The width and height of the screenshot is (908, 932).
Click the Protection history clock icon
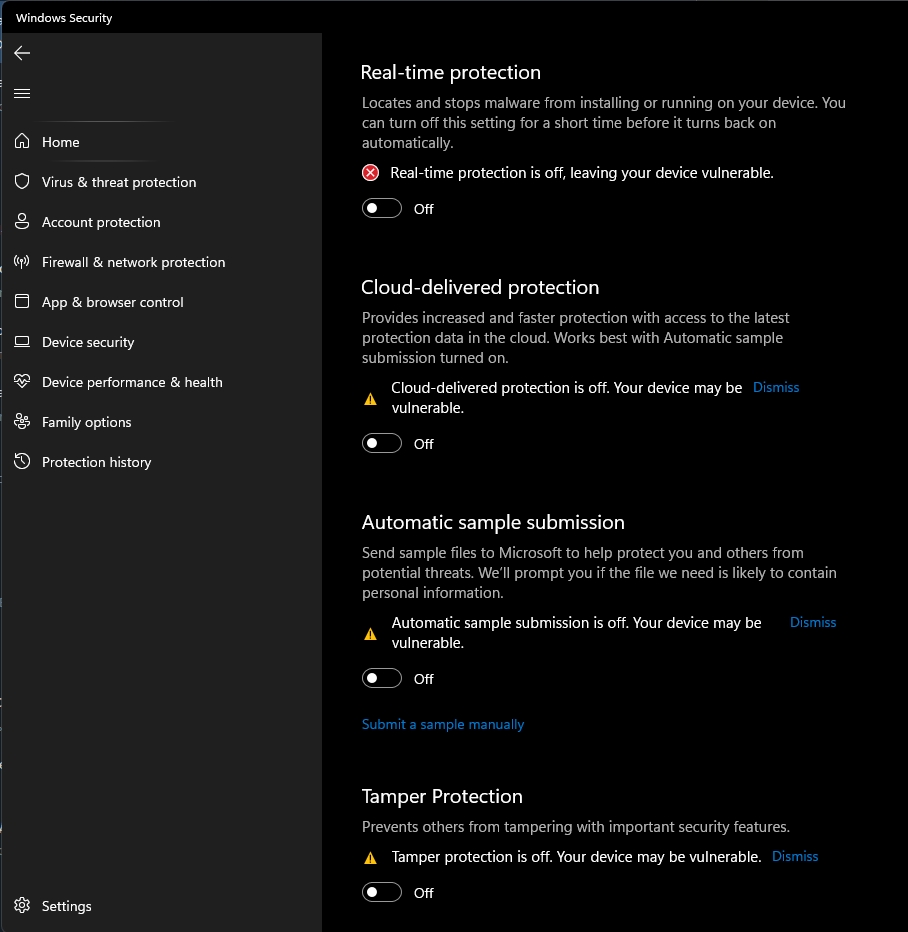[22, 462]
